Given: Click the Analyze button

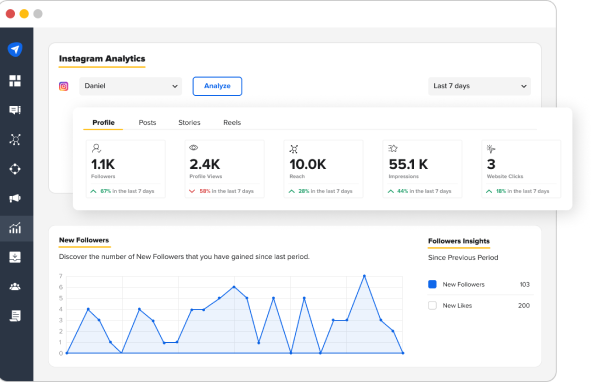Looking at the screenshot, I should coord(217,86).
